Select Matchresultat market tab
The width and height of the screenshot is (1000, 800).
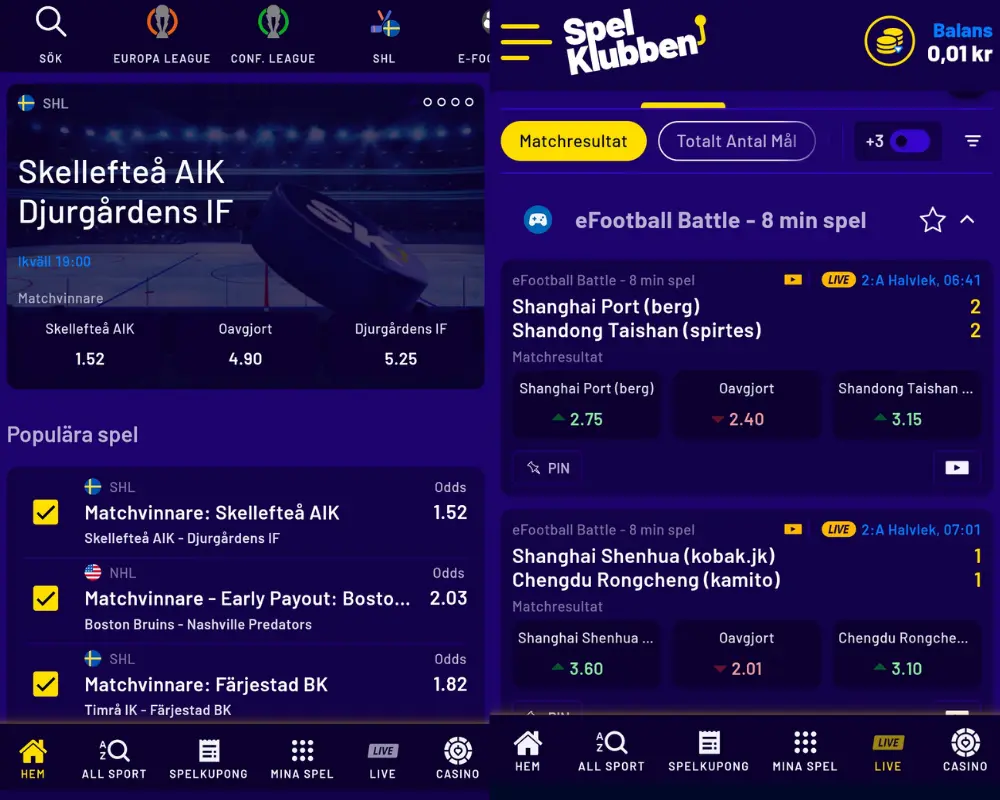[573, 141]
